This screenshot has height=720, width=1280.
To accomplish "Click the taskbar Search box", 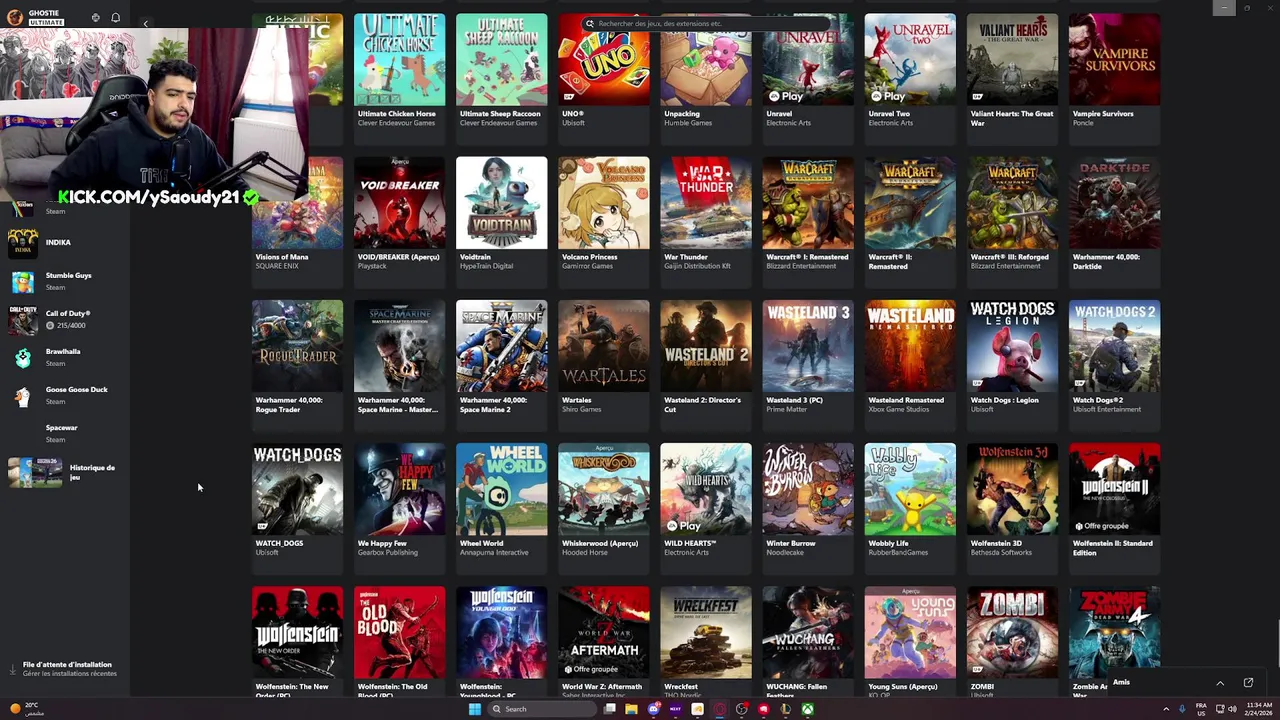I will click(x=540, y=709).
